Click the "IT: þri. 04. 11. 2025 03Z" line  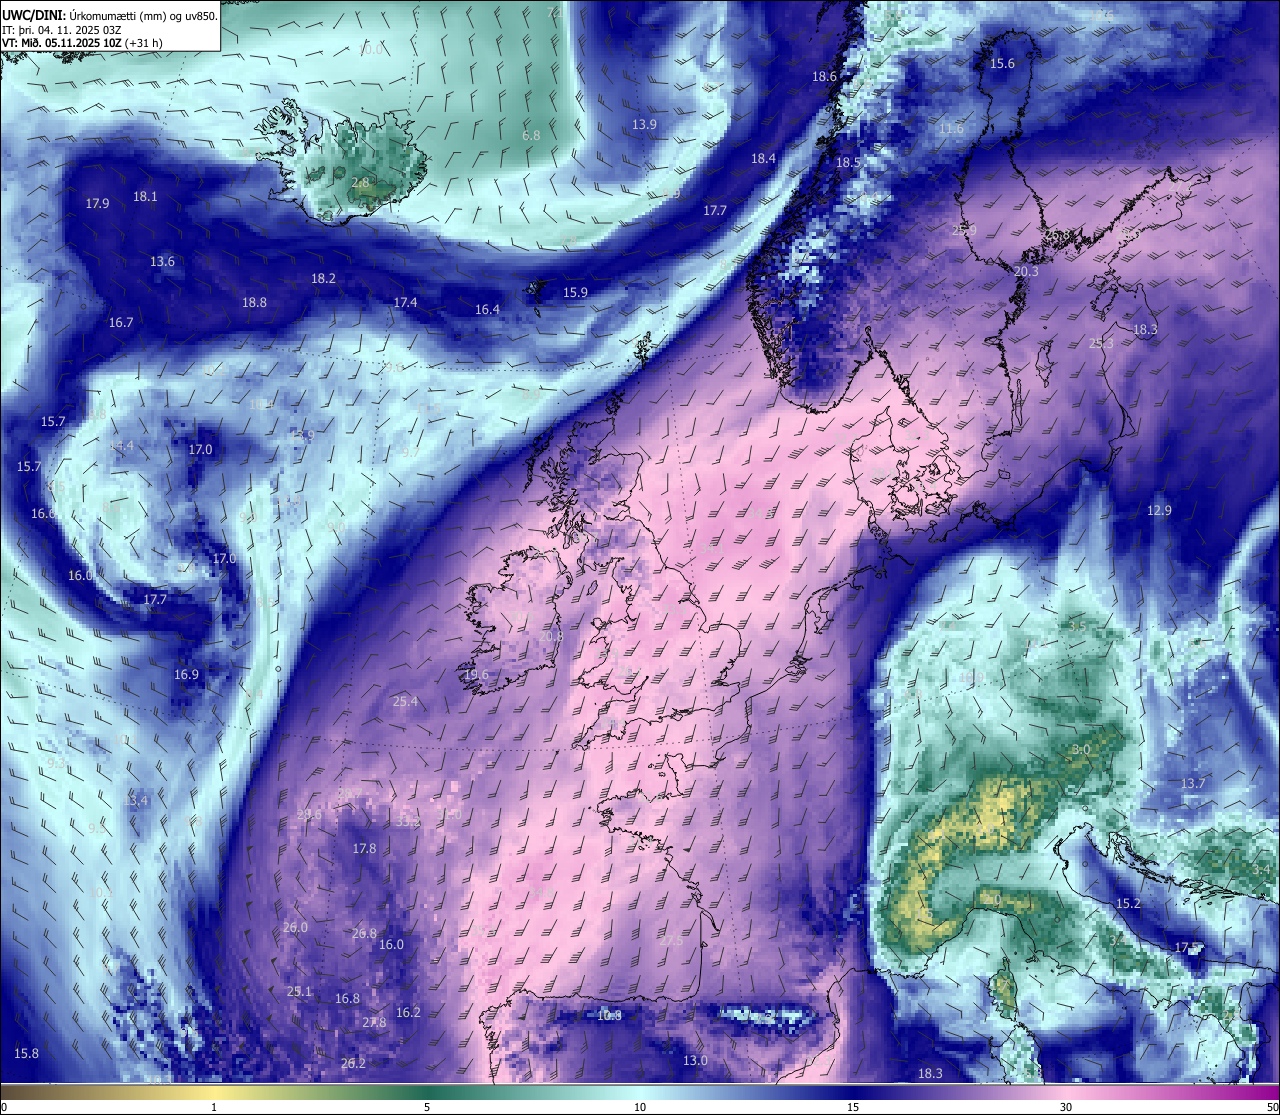click(62, 29)
